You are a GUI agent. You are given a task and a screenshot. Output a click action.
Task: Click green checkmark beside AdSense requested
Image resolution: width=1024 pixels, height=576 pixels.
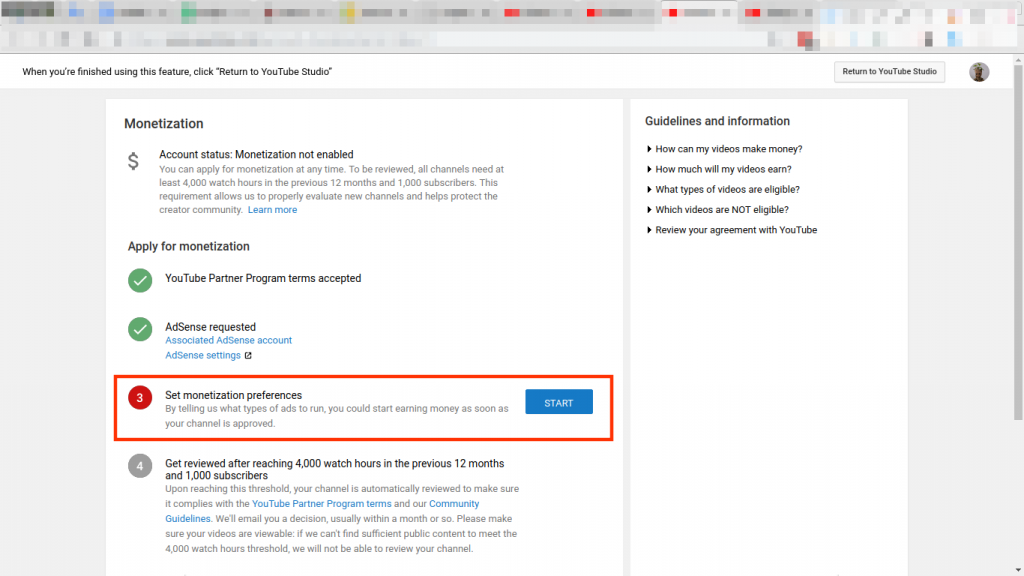[x=140, y=329]
